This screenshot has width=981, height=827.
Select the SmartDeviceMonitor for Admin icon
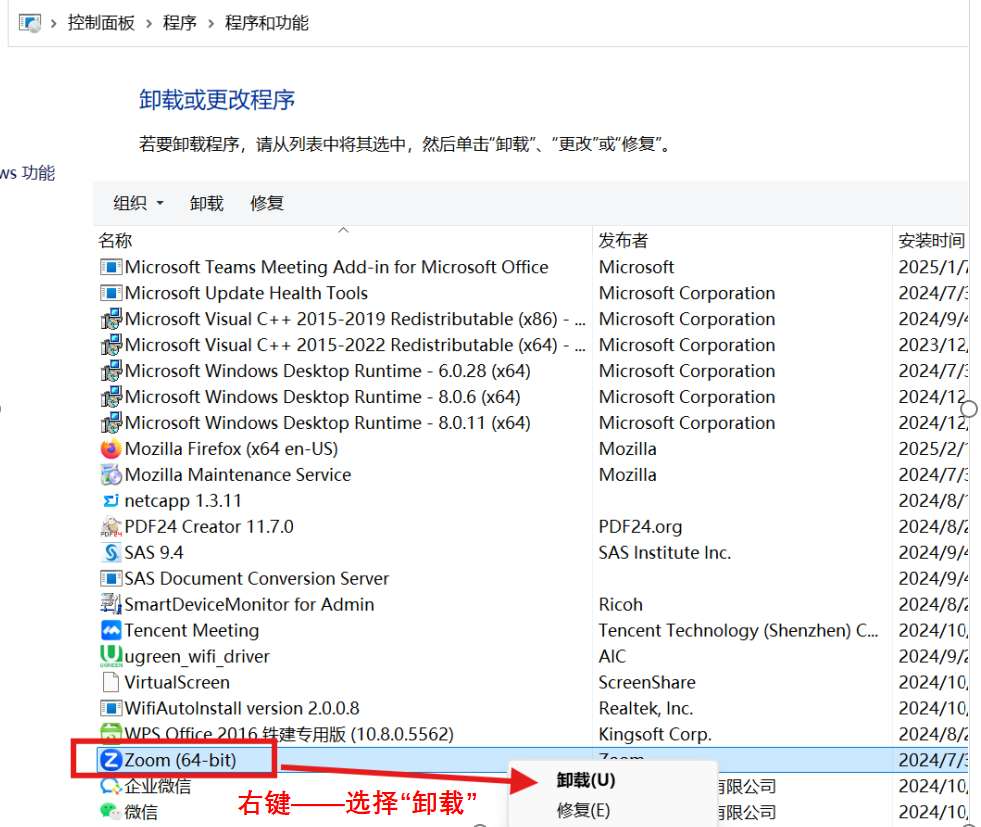point(111,604)
